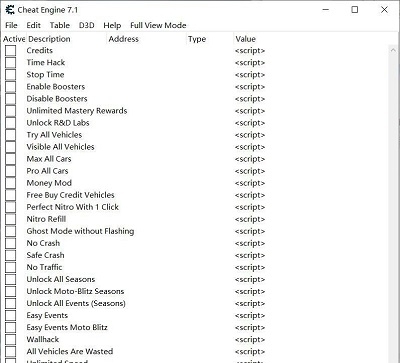Sort by the Type column header
The width and height of the screenshot is (400, 363).
tap(197, 39)
